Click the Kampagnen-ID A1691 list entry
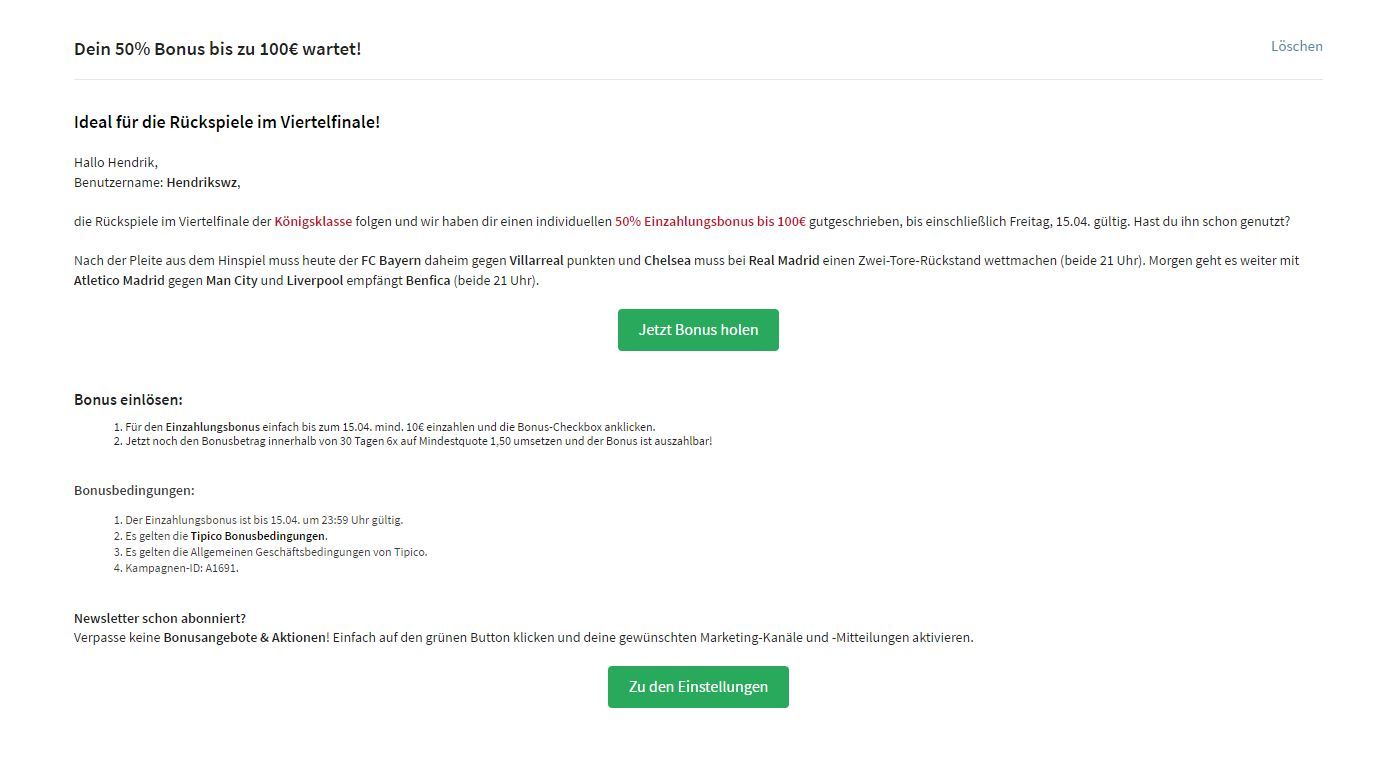 [181, 568]
